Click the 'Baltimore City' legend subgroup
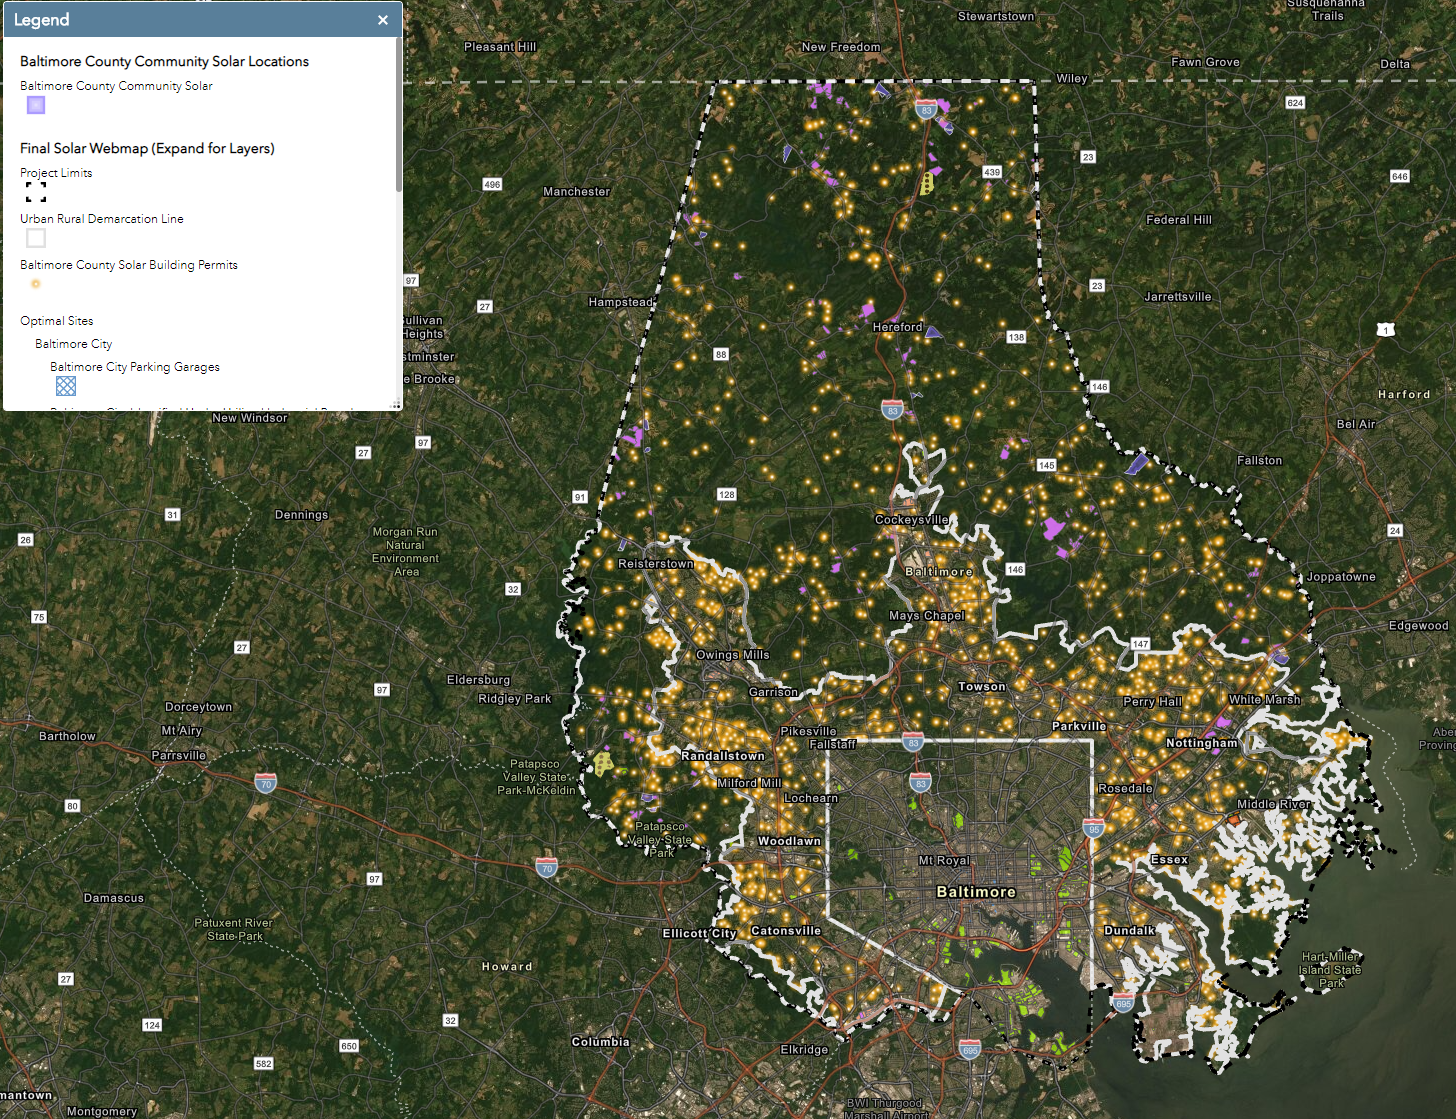The height and width of the screenshot is (1119, 1456). point(74,344)
